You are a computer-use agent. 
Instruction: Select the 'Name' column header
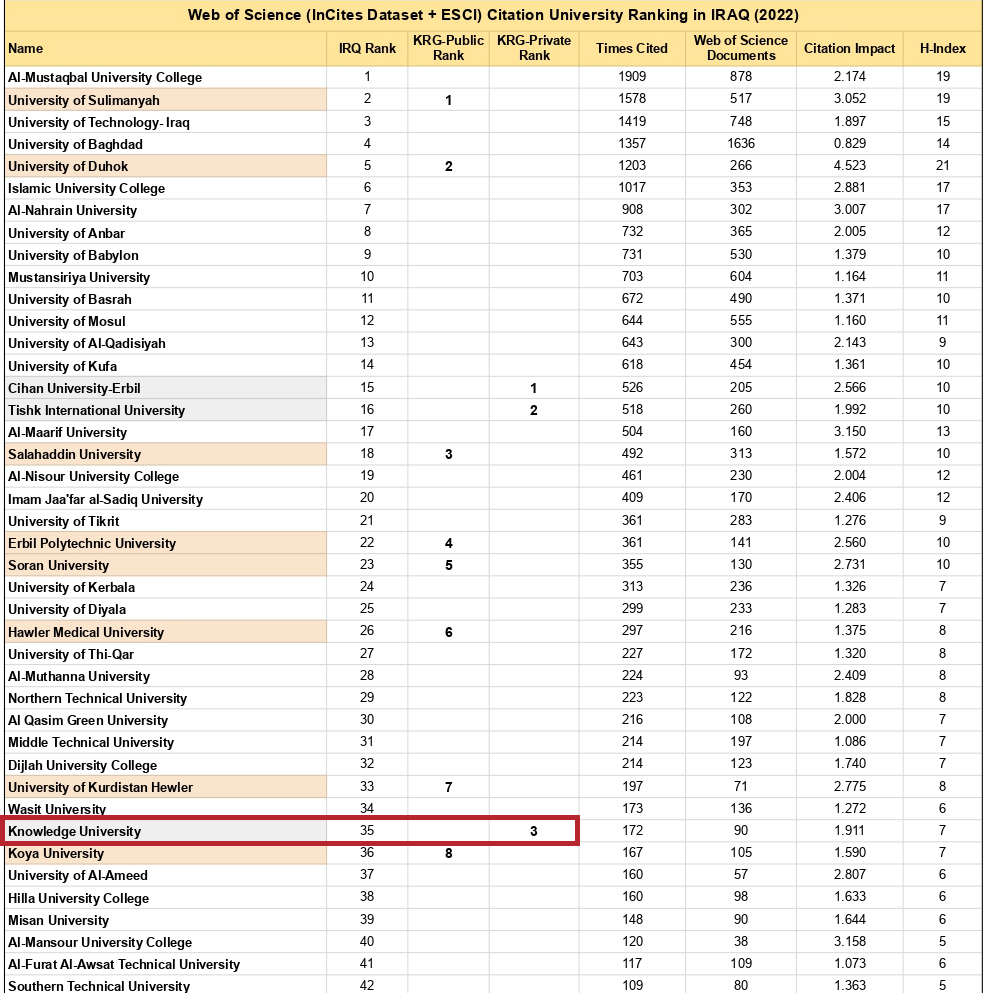[166, 49]
